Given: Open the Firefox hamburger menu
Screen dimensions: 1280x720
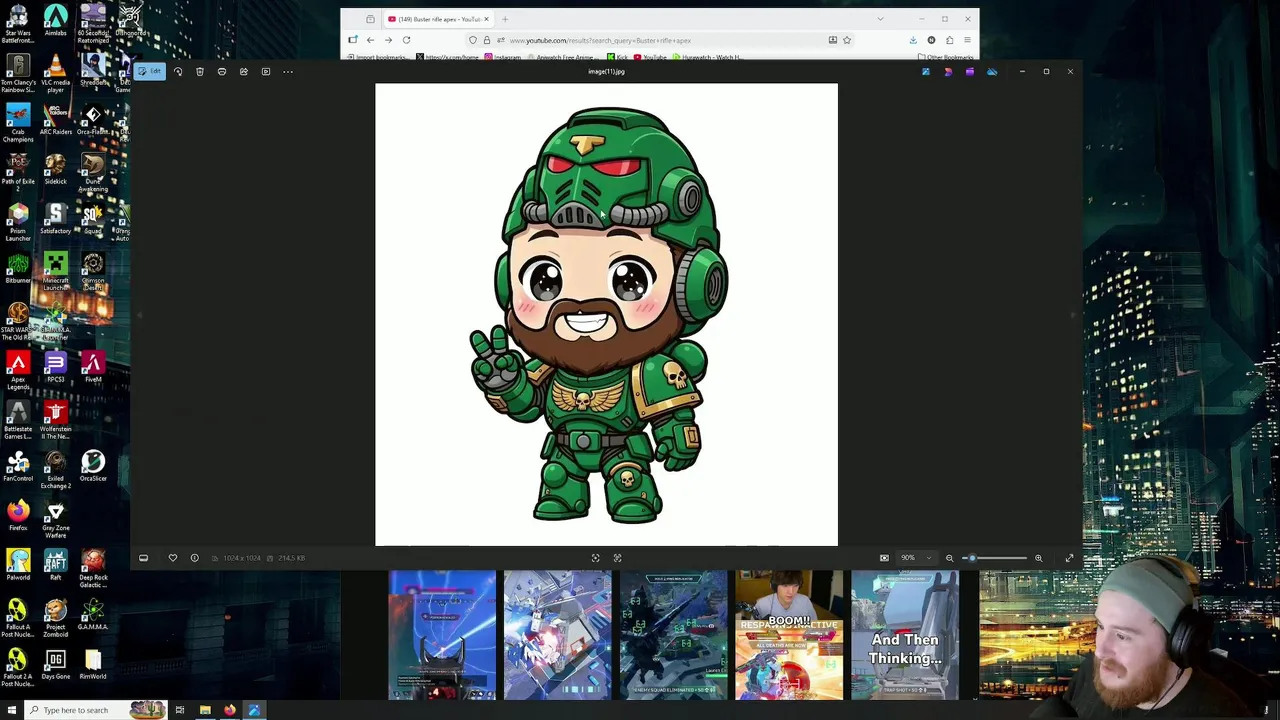Looking at the screenshot, I should tap(967, 40).
